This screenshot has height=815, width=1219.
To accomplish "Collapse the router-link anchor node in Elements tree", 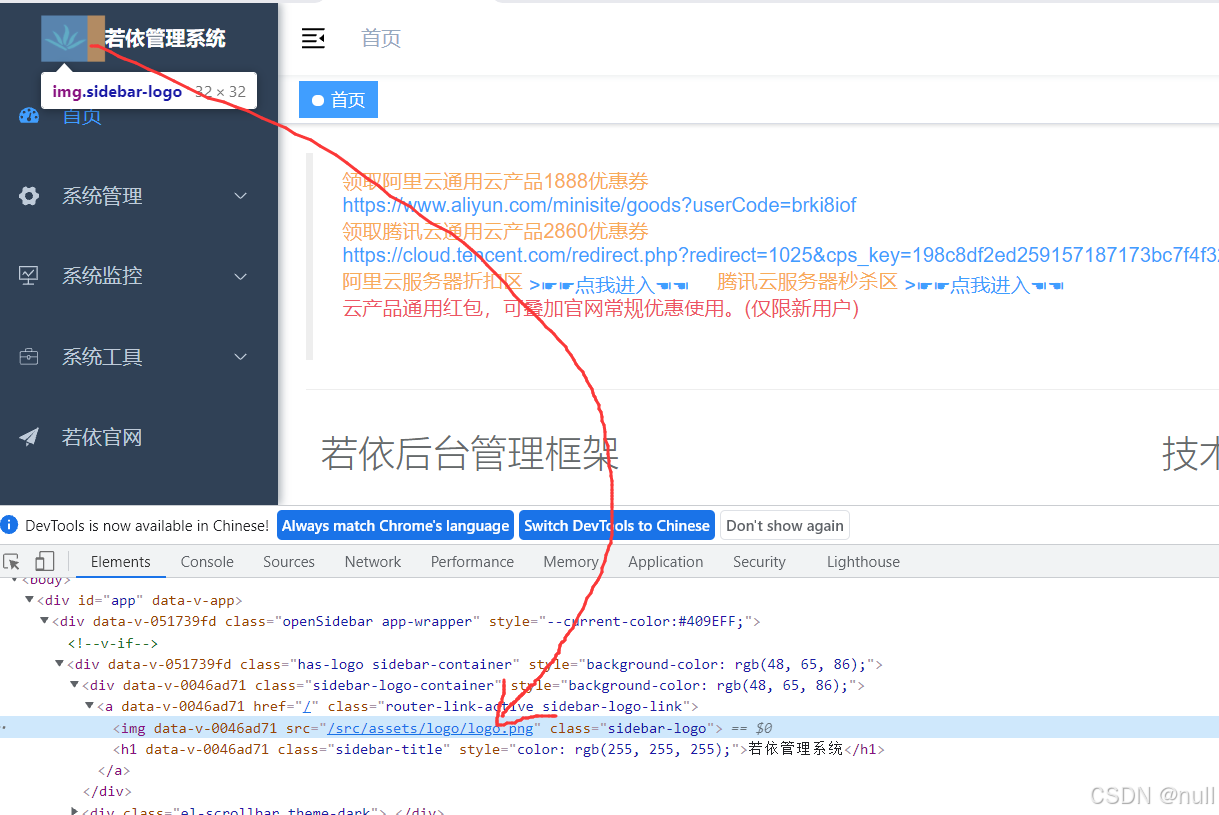I will coord(89,706).
